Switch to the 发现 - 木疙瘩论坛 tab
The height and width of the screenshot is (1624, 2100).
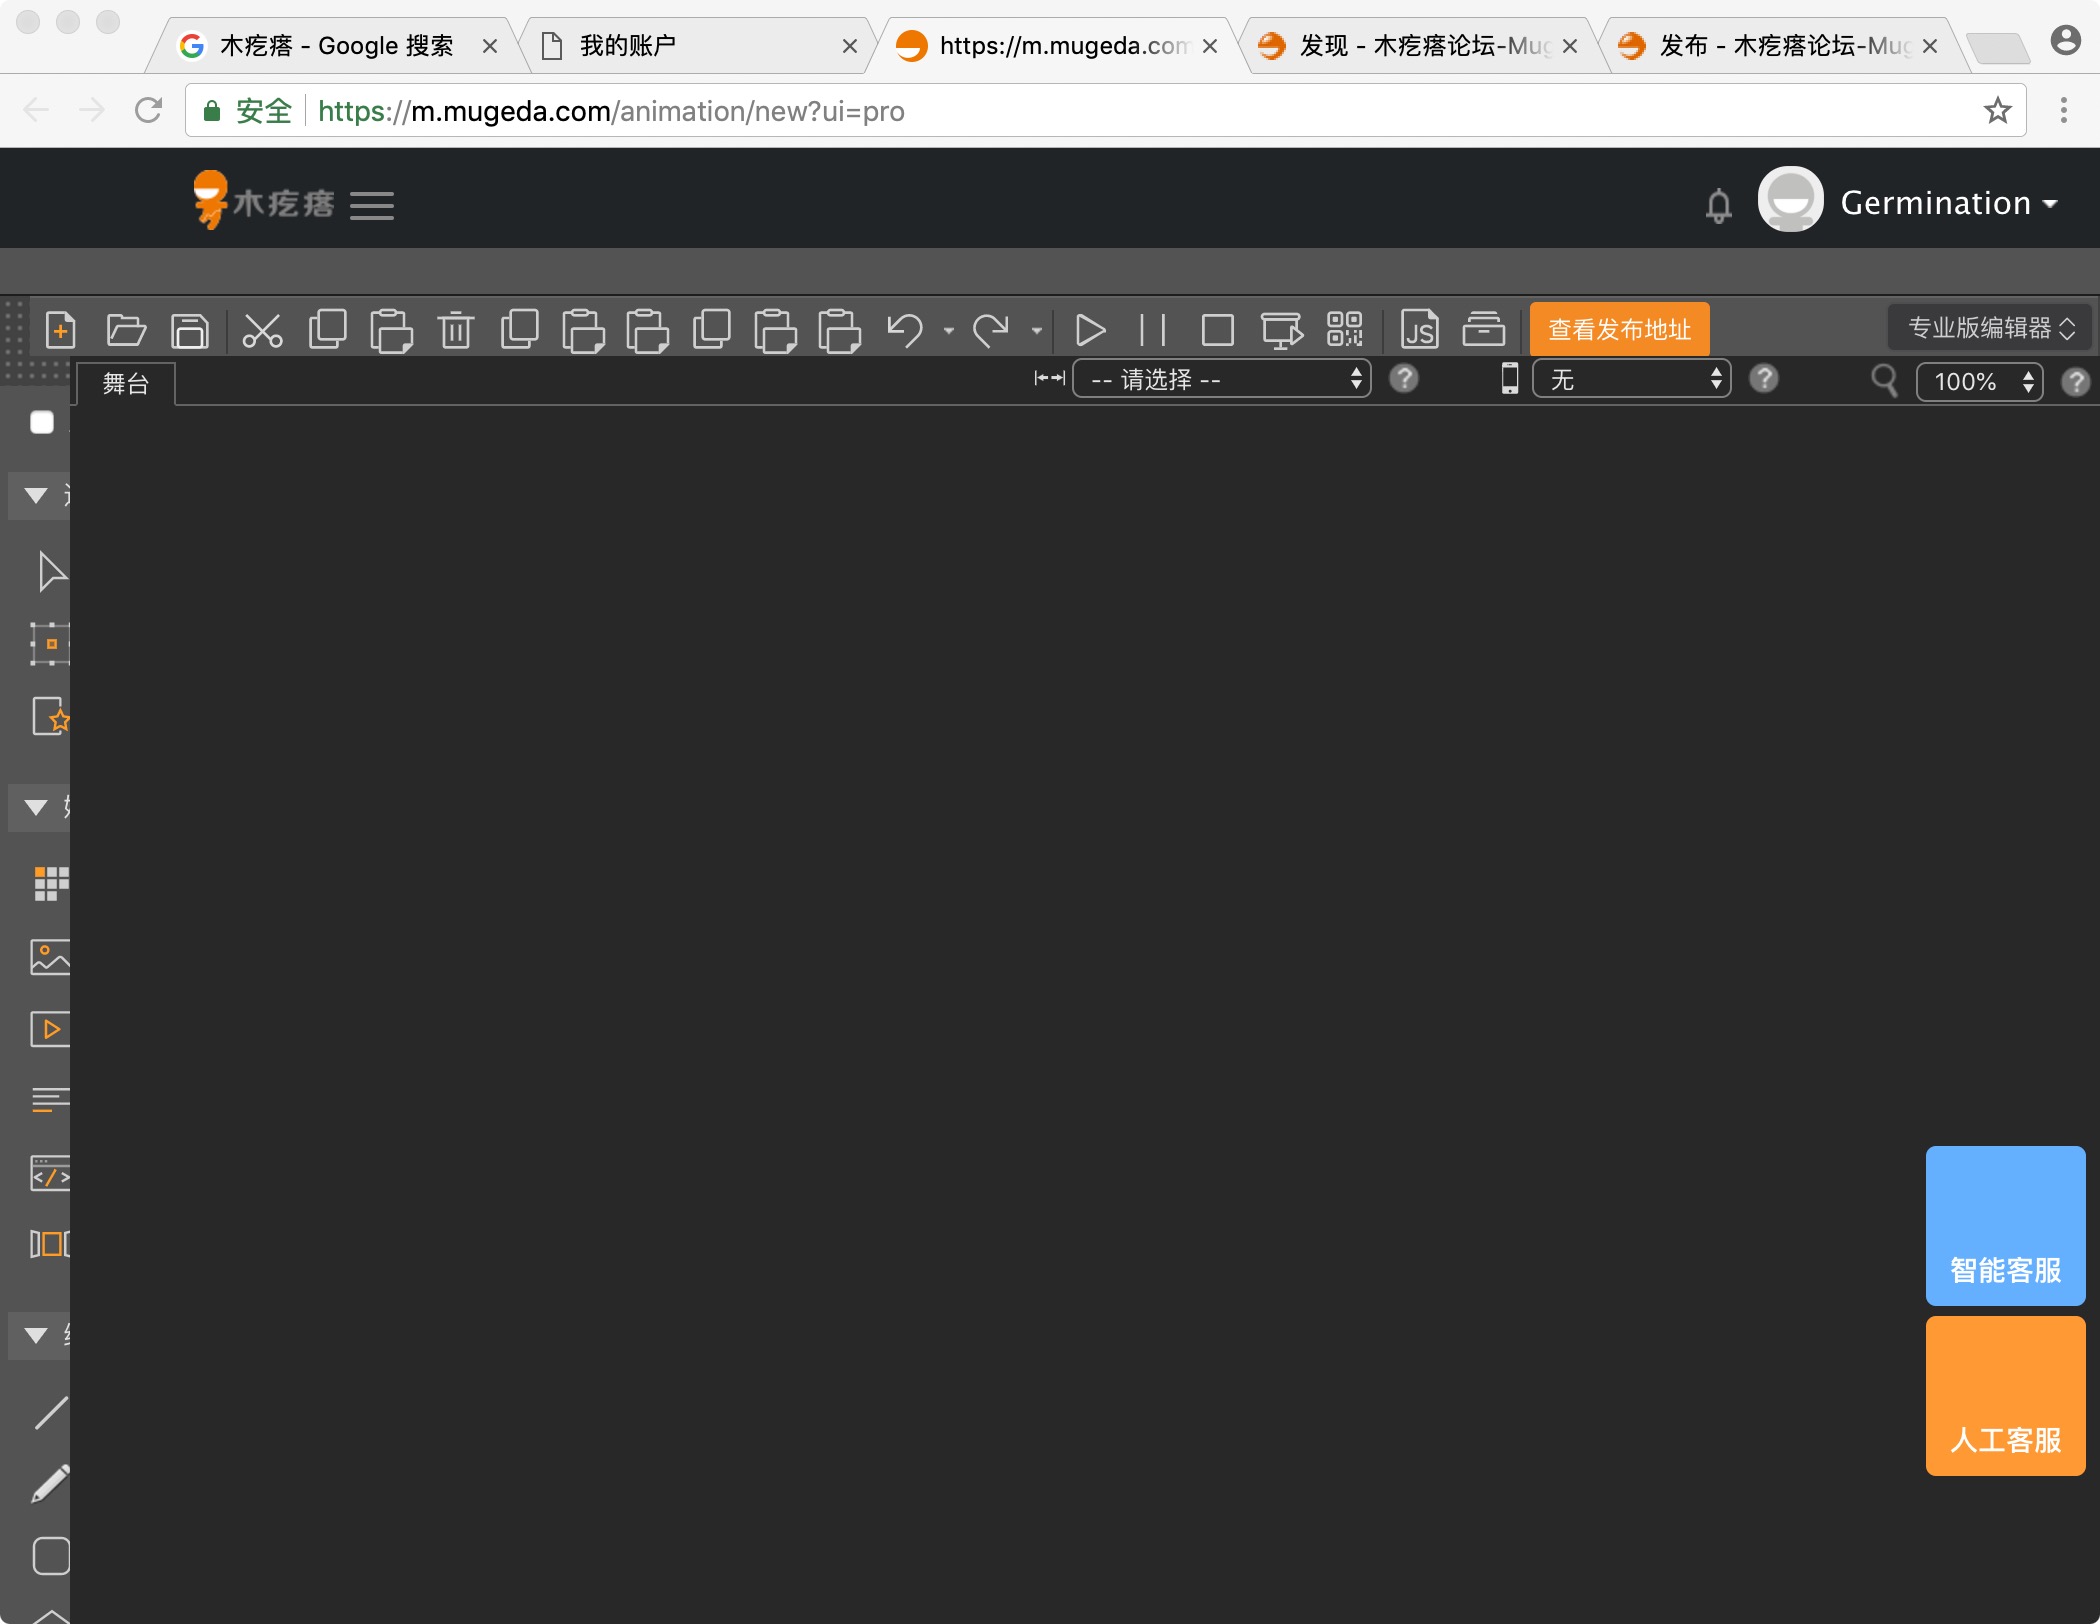click(1418, 45)
